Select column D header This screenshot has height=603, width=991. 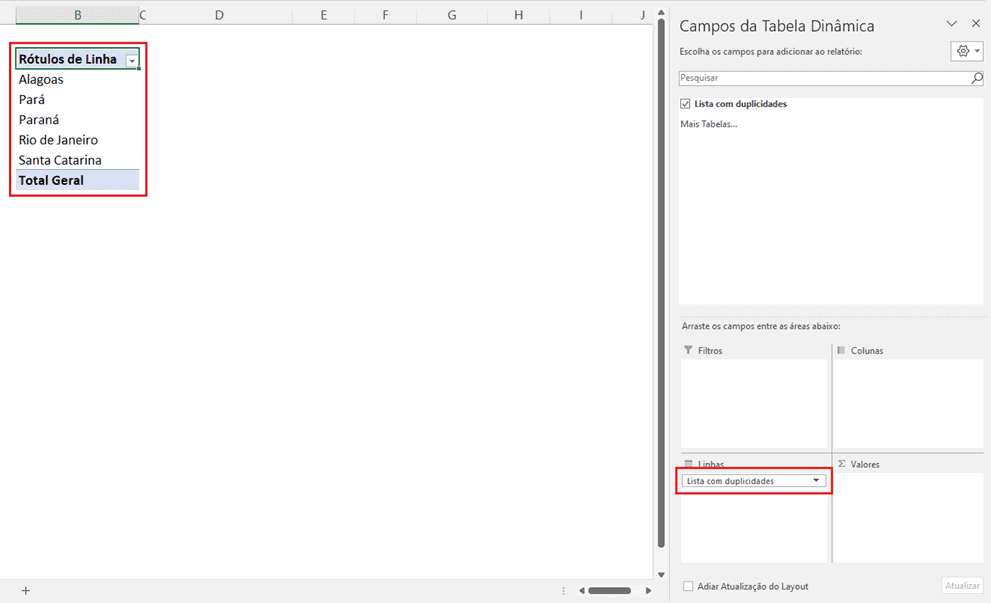[219, 15]
